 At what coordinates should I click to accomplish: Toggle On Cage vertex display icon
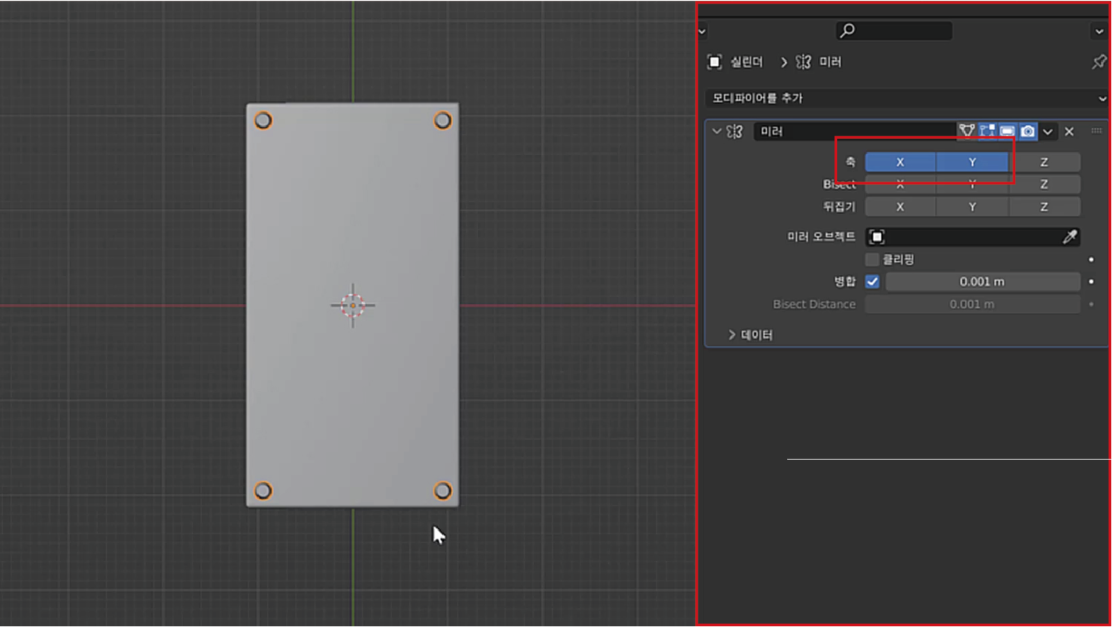pos(966,131)
